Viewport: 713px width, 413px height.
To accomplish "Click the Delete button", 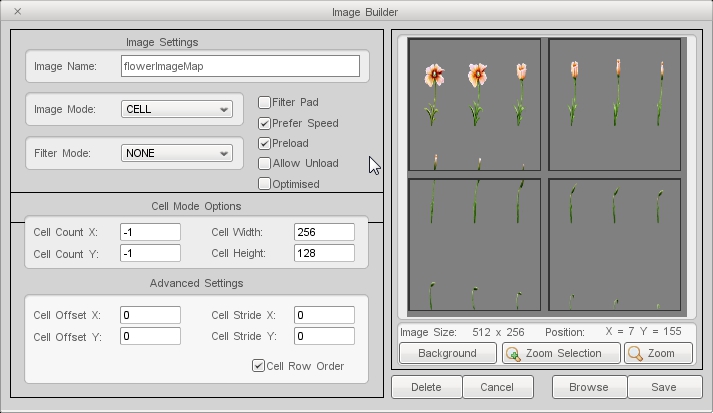I will click(x=427, y=387).
